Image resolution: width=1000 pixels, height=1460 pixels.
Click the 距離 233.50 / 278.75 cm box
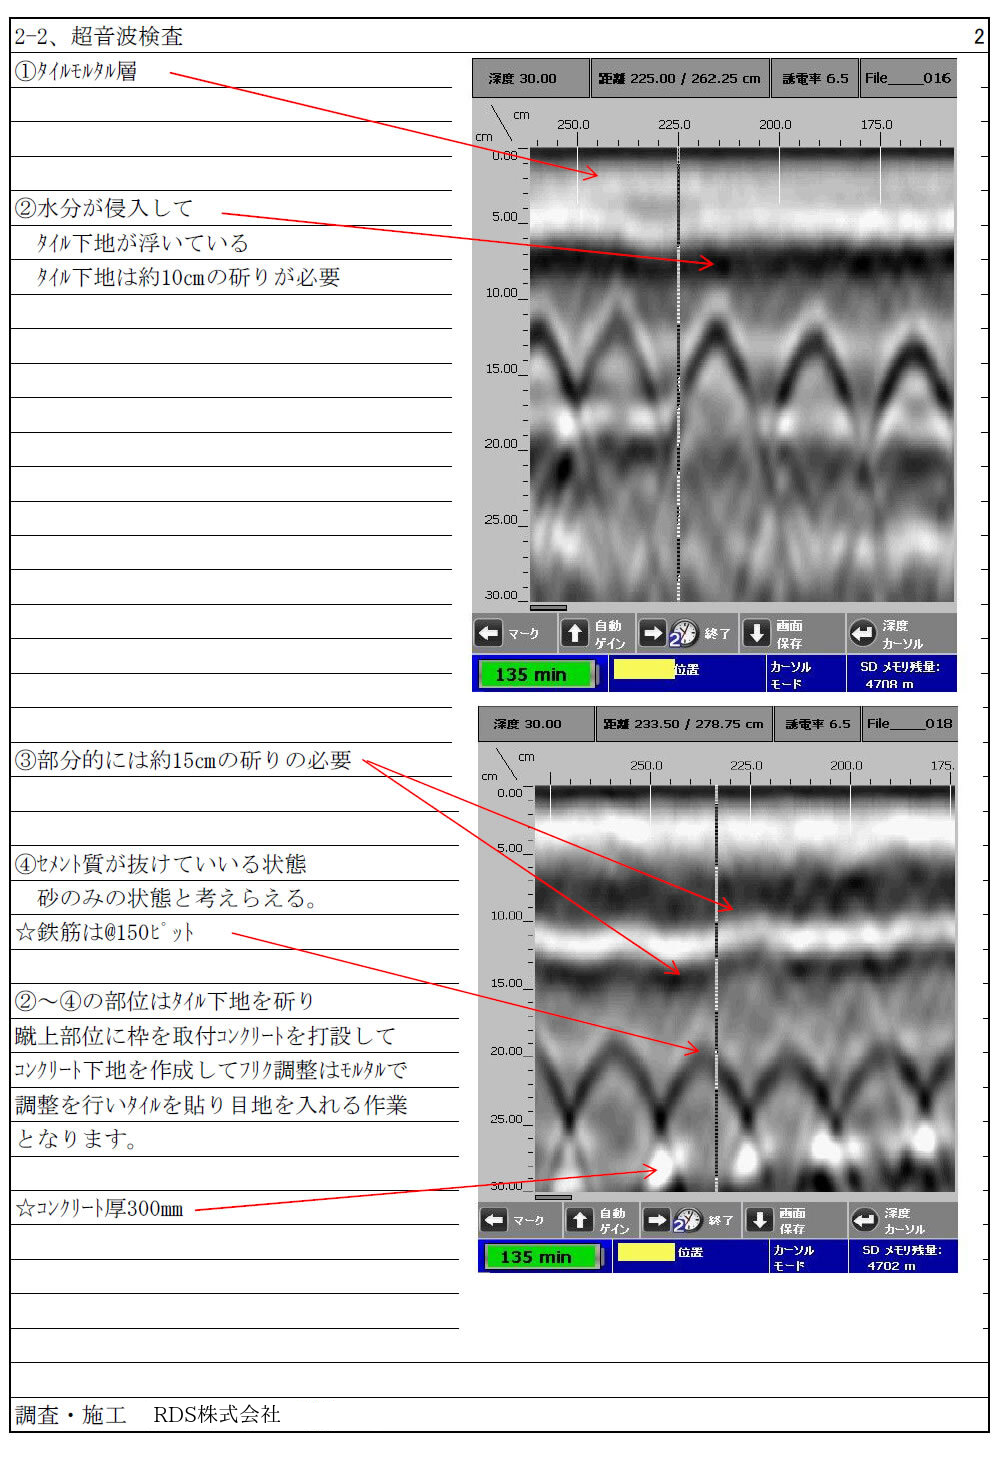[683, 723]
